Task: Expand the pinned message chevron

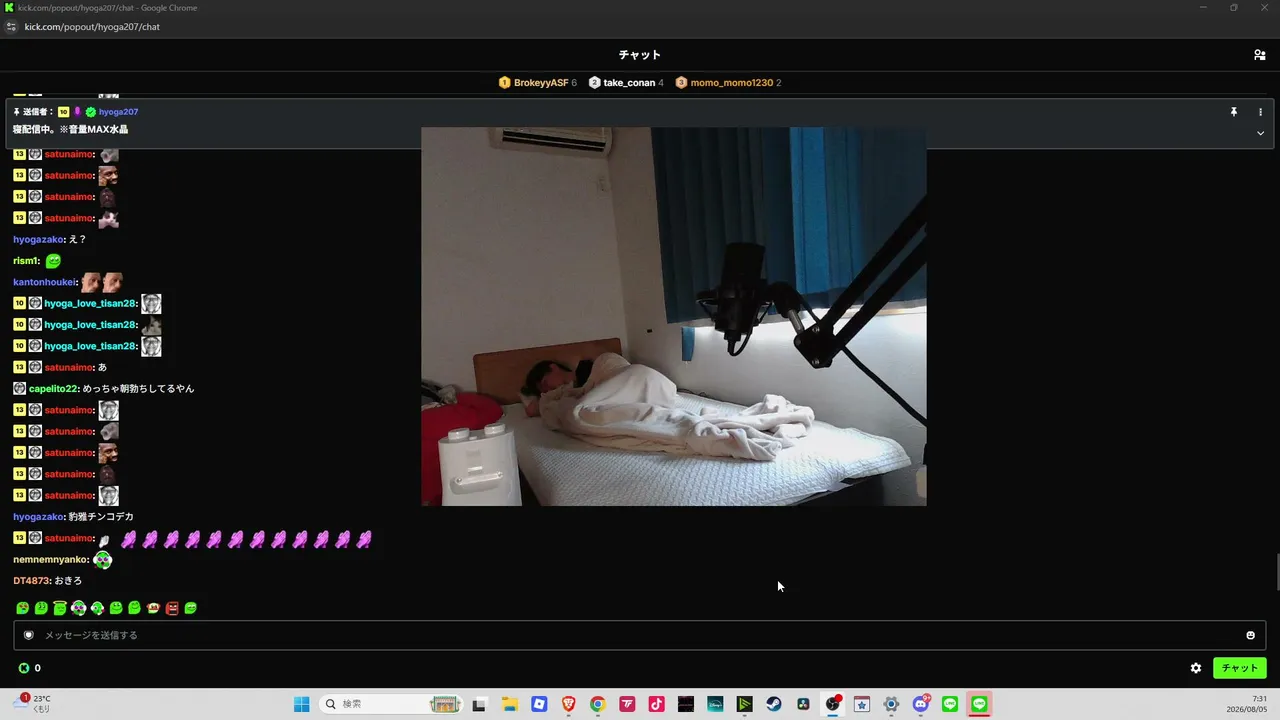Action: pyautogui.click(x=1260, y=133)
